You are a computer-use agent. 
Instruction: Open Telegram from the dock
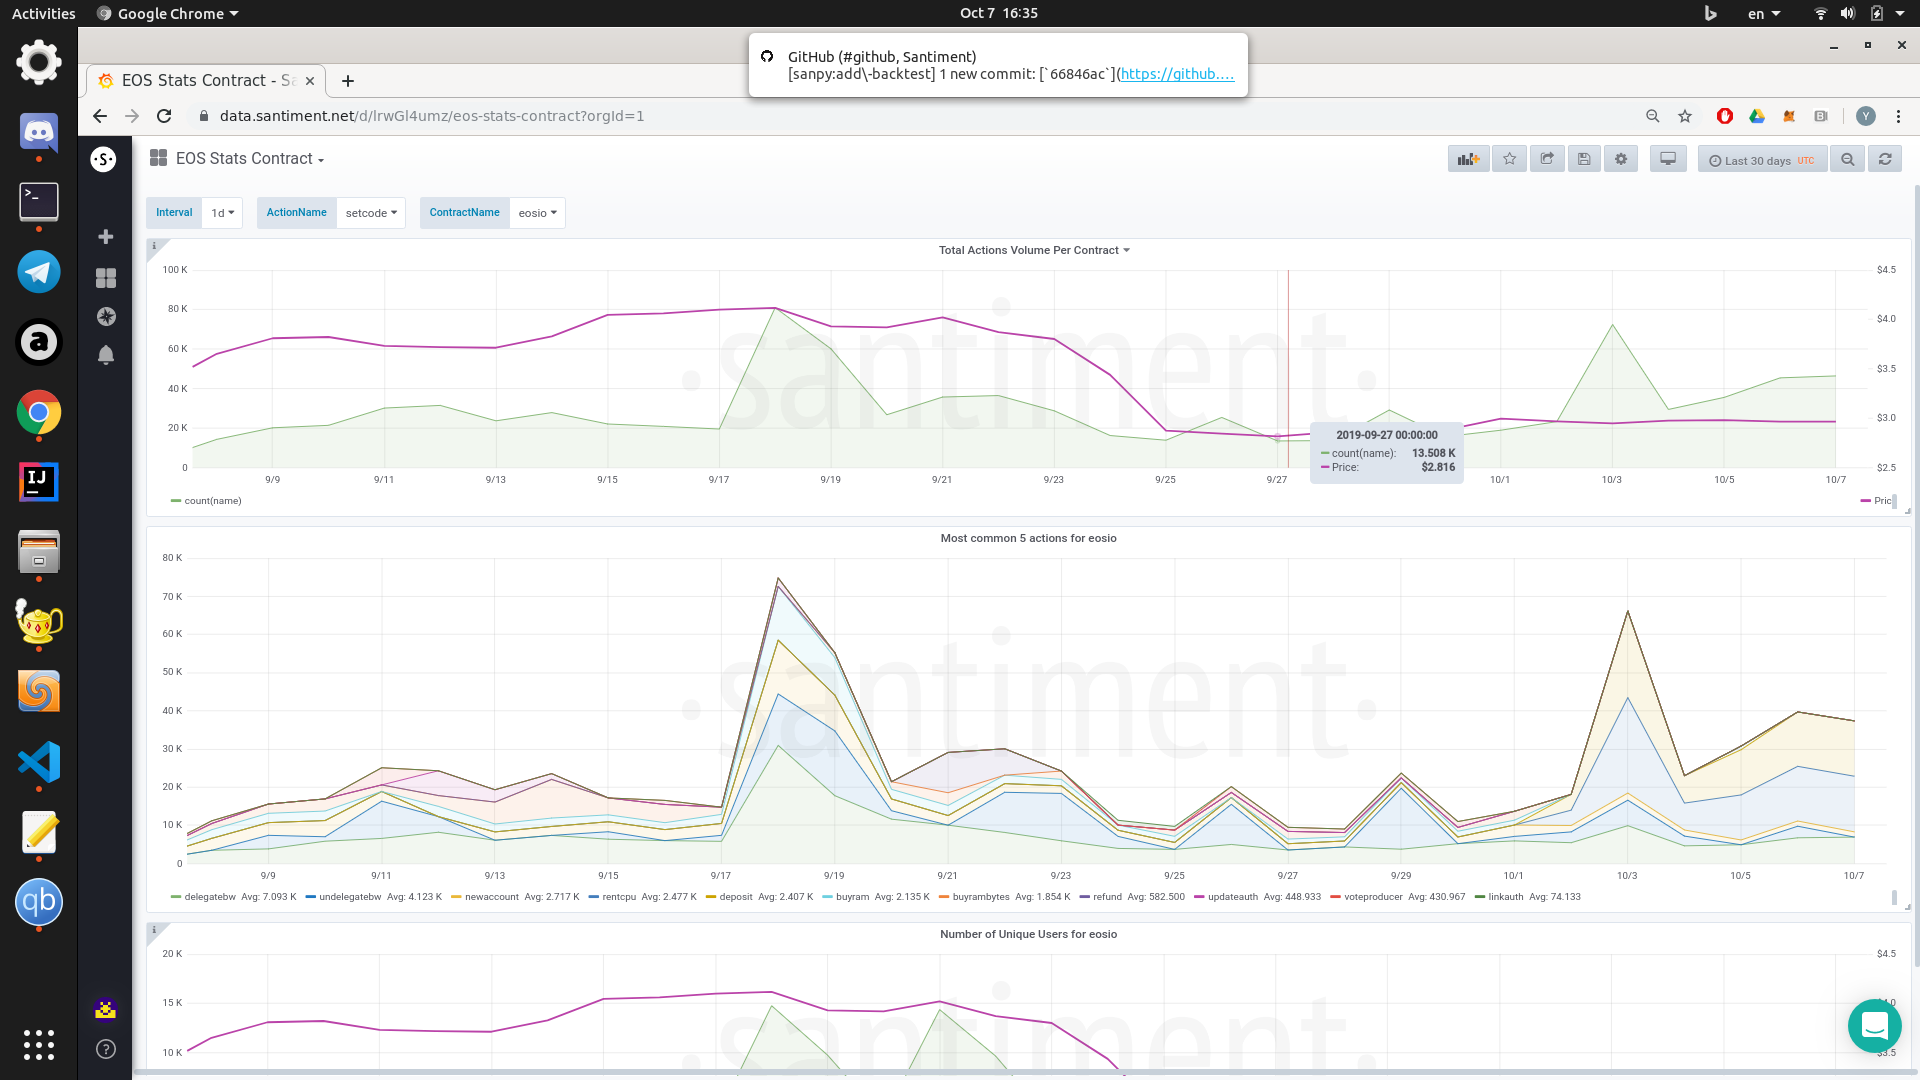(39, 272)
